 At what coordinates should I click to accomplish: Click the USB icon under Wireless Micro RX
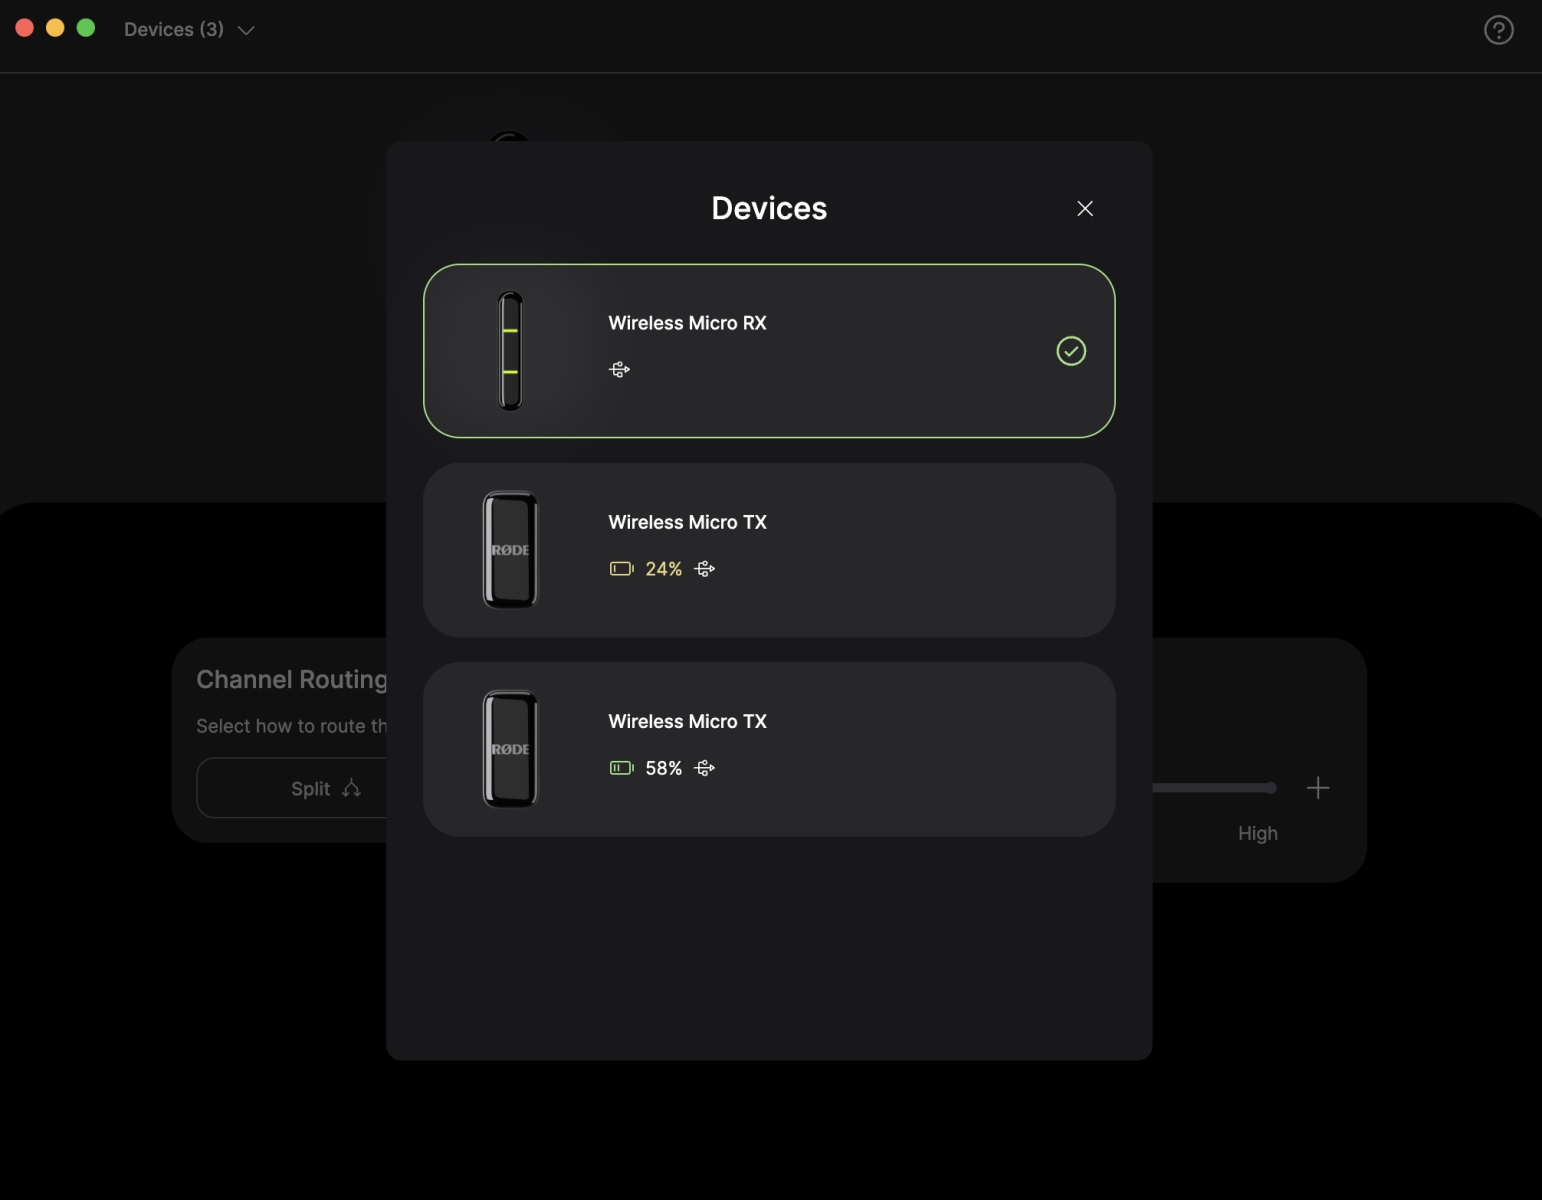point(620,370)
